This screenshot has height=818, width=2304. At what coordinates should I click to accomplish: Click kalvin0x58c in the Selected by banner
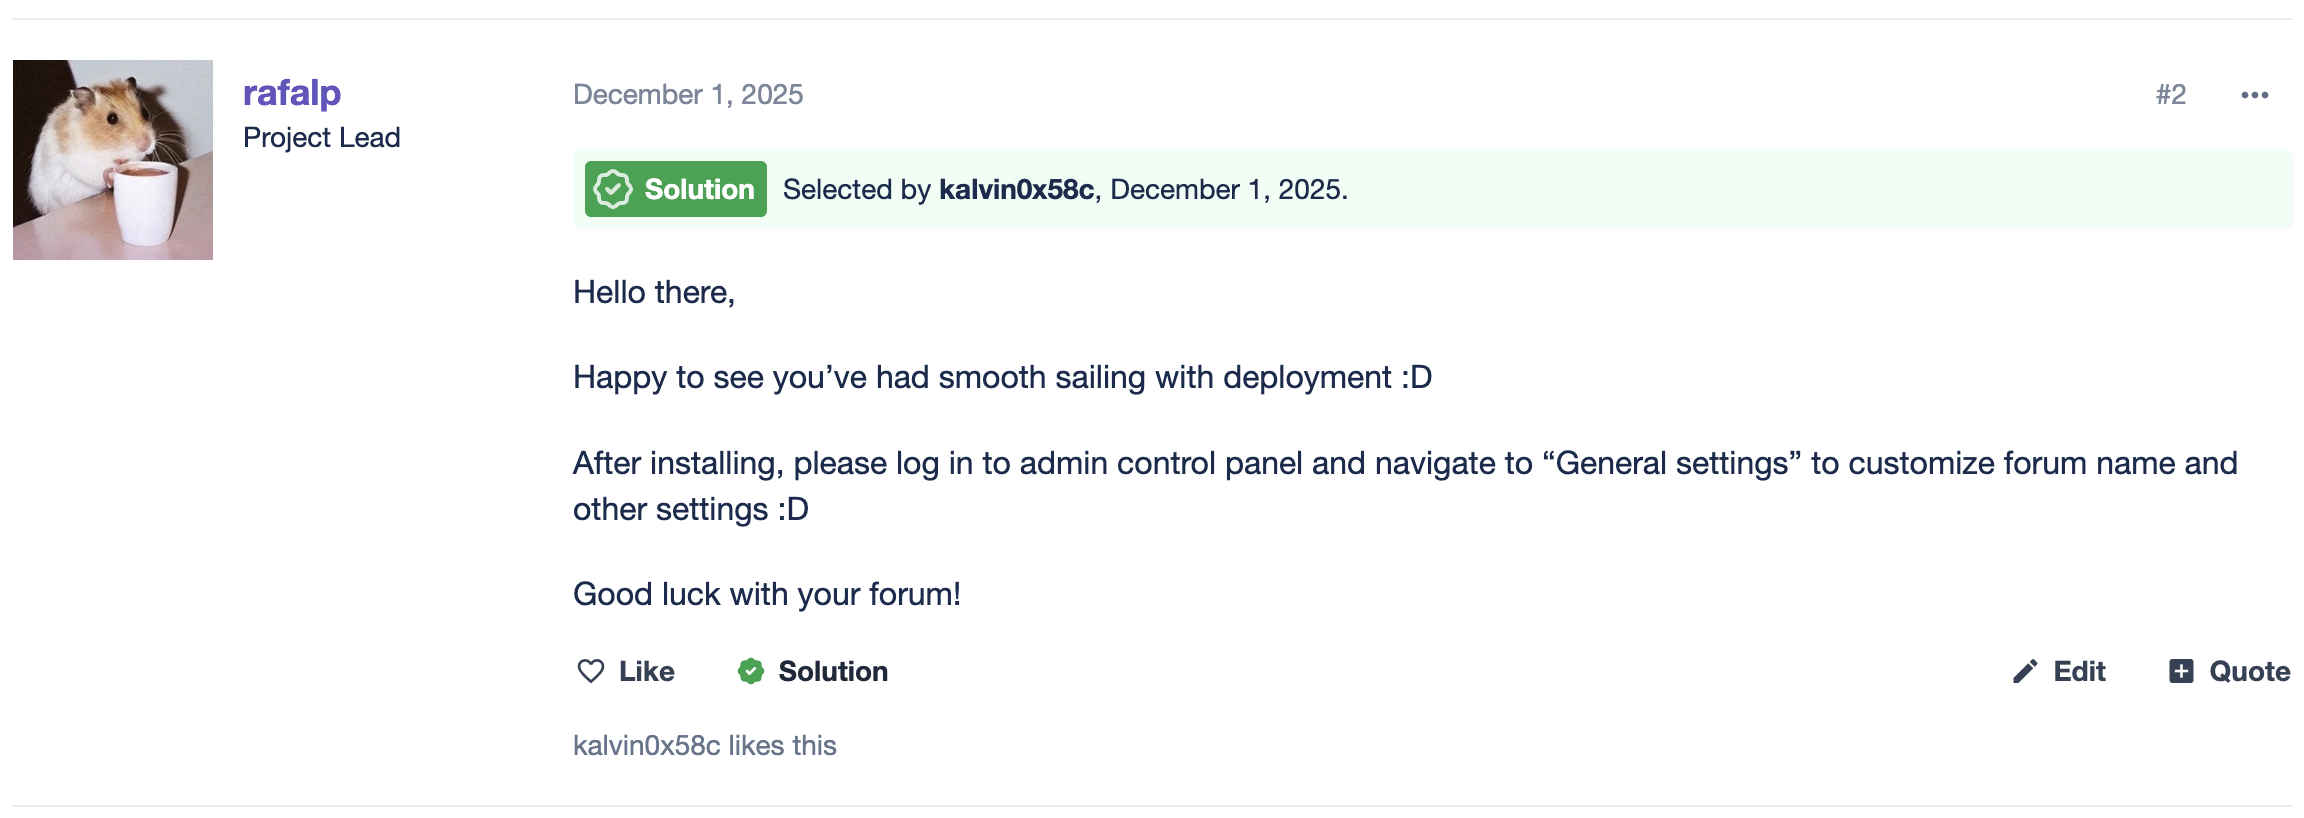1016,190
